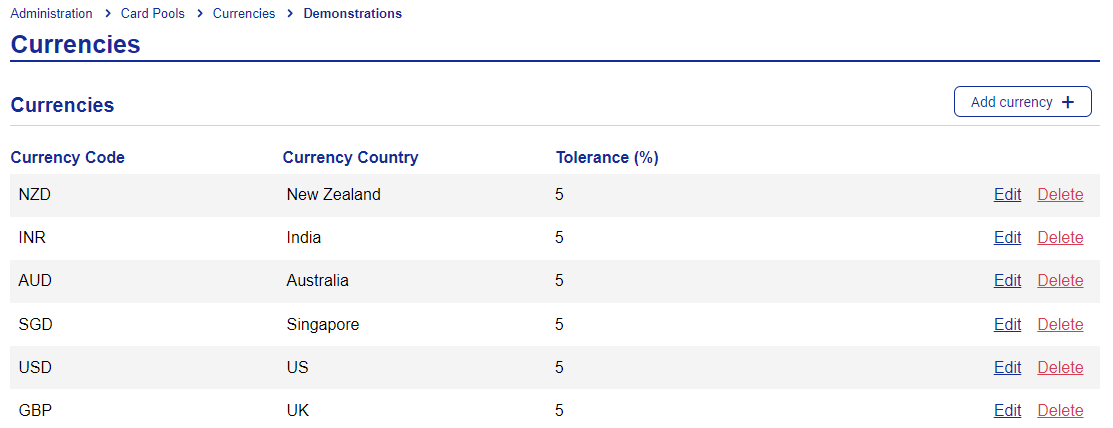Viewport: 1113px width, 428px height.
Task: Click the plus icon in Add currency
Action: click(1068, 102)
